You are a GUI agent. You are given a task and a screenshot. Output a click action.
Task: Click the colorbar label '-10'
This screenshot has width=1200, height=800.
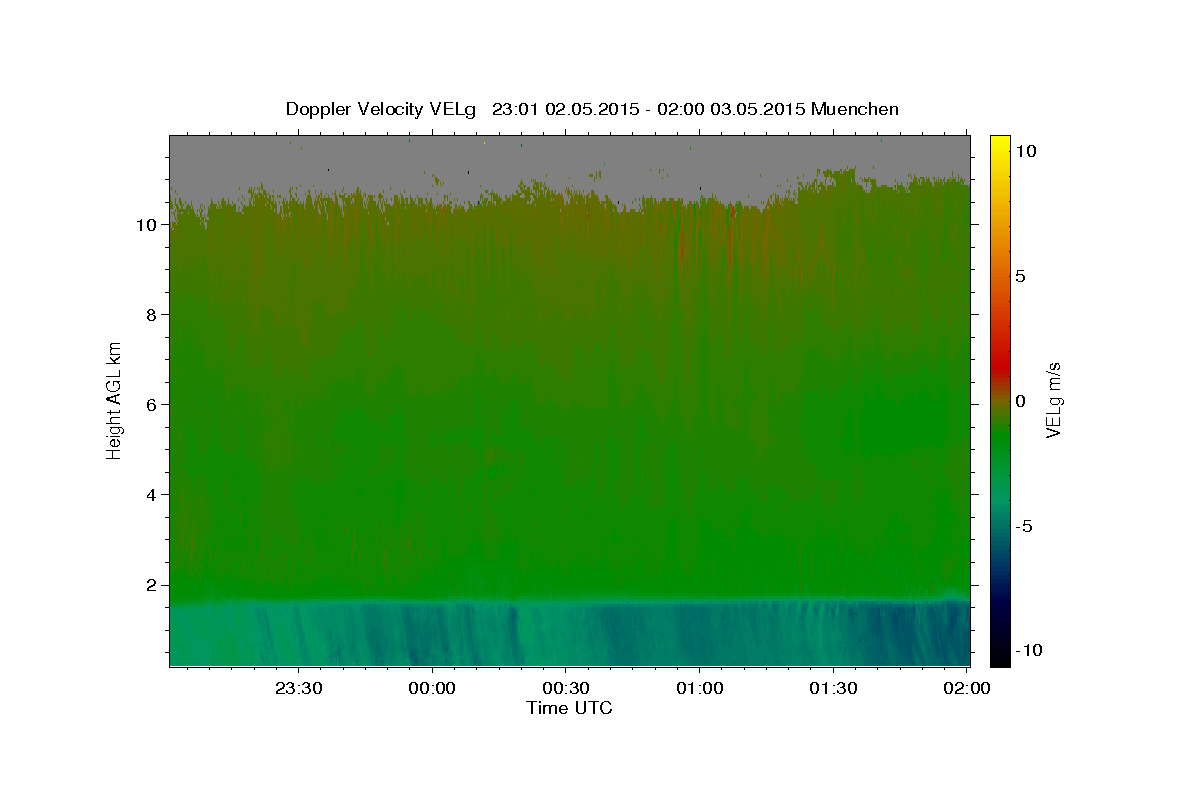tap(1029, 650)
